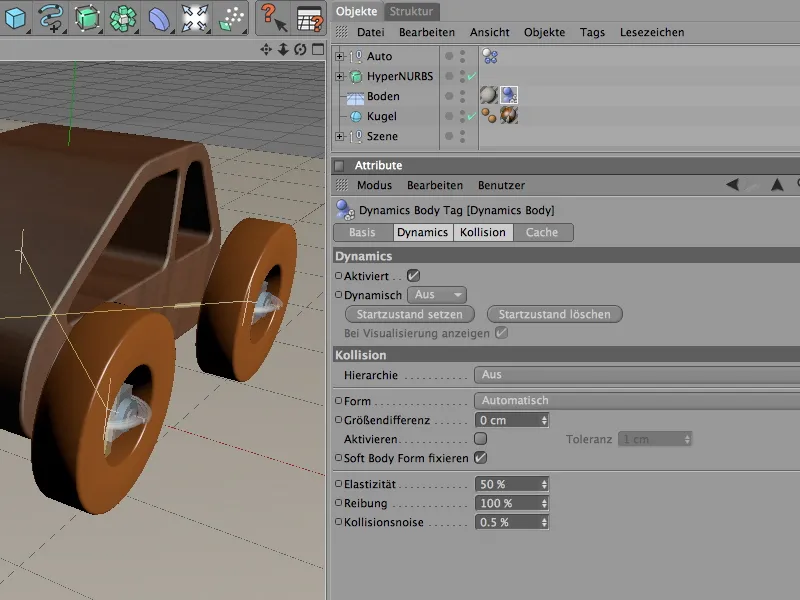Switch to the Kollision tab
Screen dimensions: 800x600
tap(484, 232)
